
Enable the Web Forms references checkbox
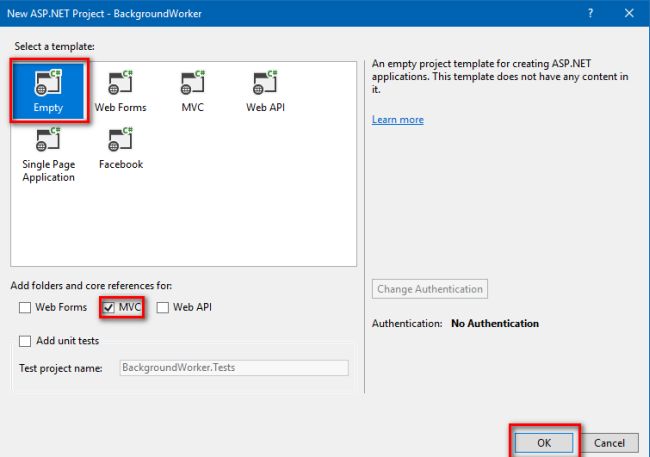[x=25, y=307]
